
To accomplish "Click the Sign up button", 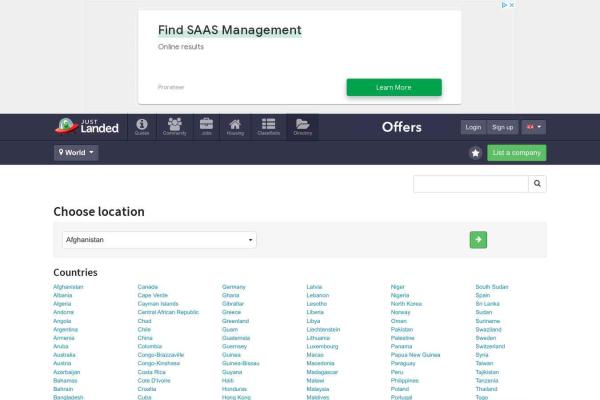I will point(503,127).
